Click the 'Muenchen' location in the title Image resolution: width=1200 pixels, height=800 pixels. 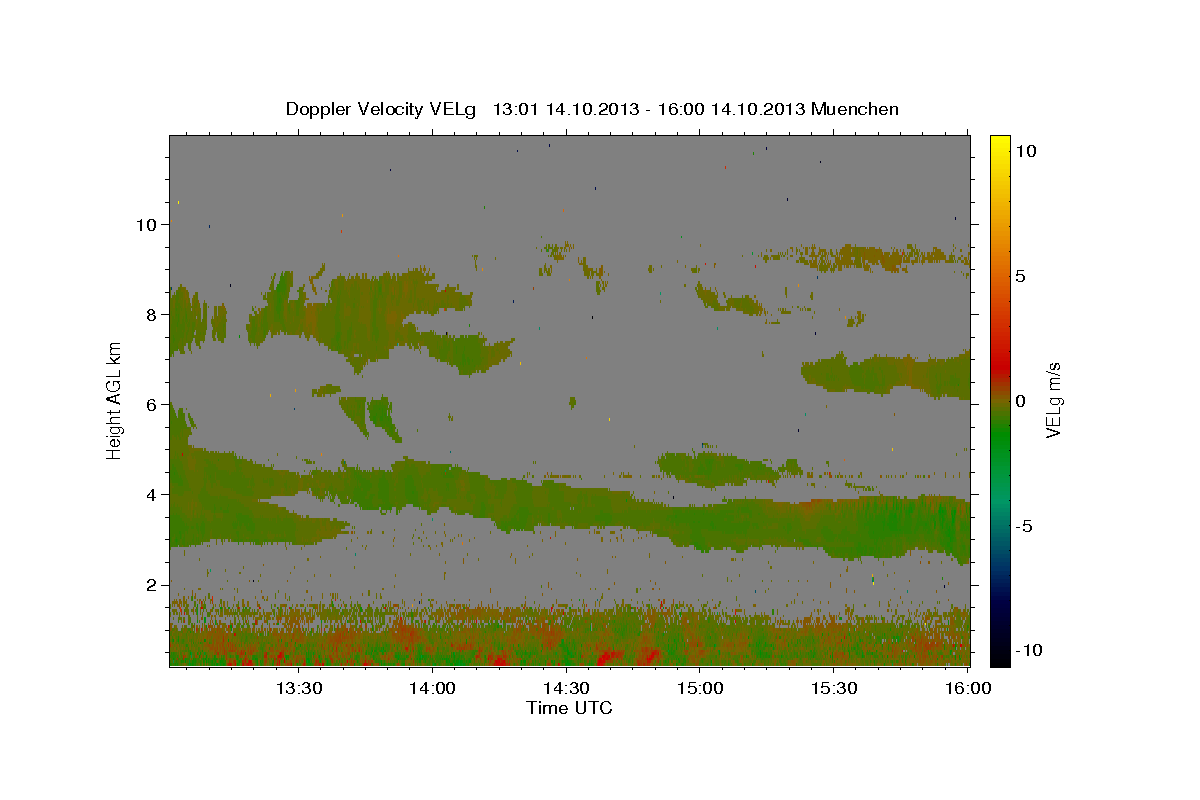click(855, 109)
